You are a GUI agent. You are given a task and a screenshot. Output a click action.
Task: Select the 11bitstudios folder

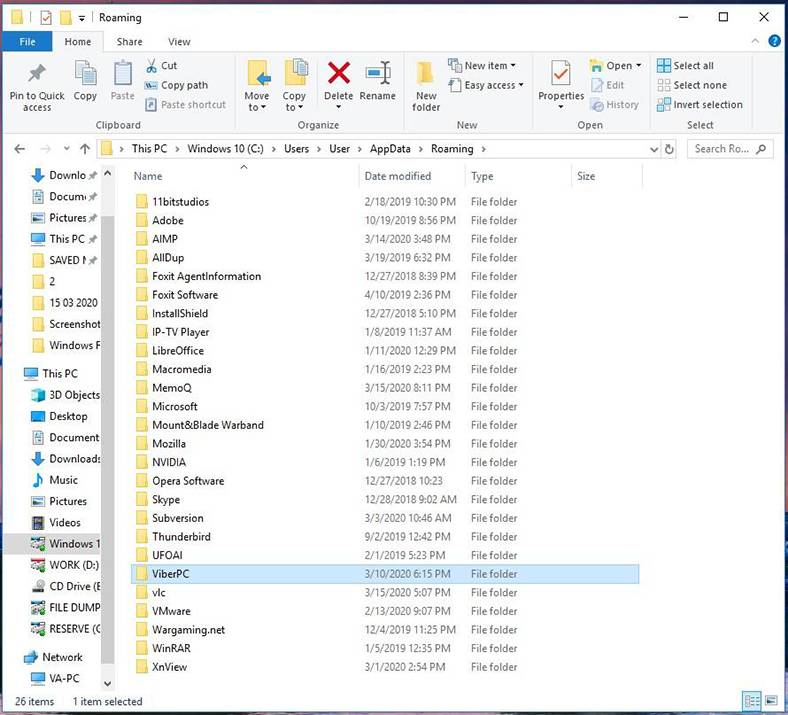[385, 202]
